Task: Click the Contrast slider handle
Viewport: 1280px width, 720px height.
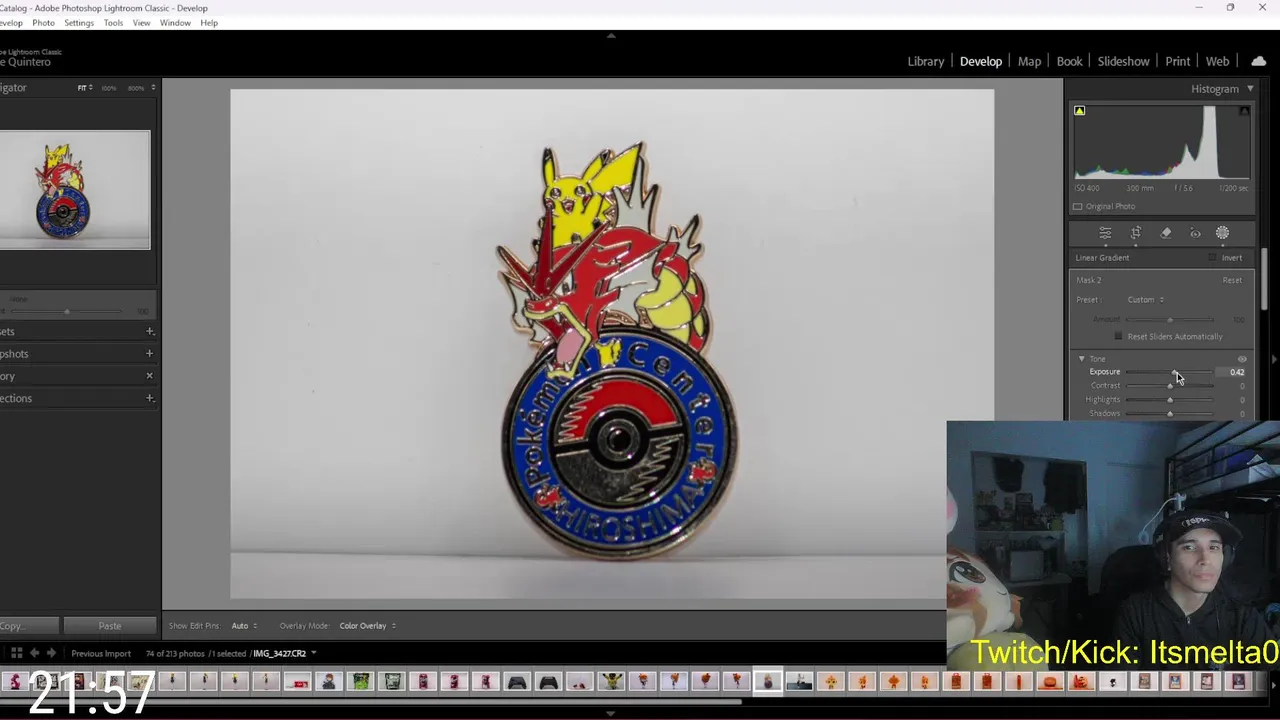Action: click(1170, 386)
